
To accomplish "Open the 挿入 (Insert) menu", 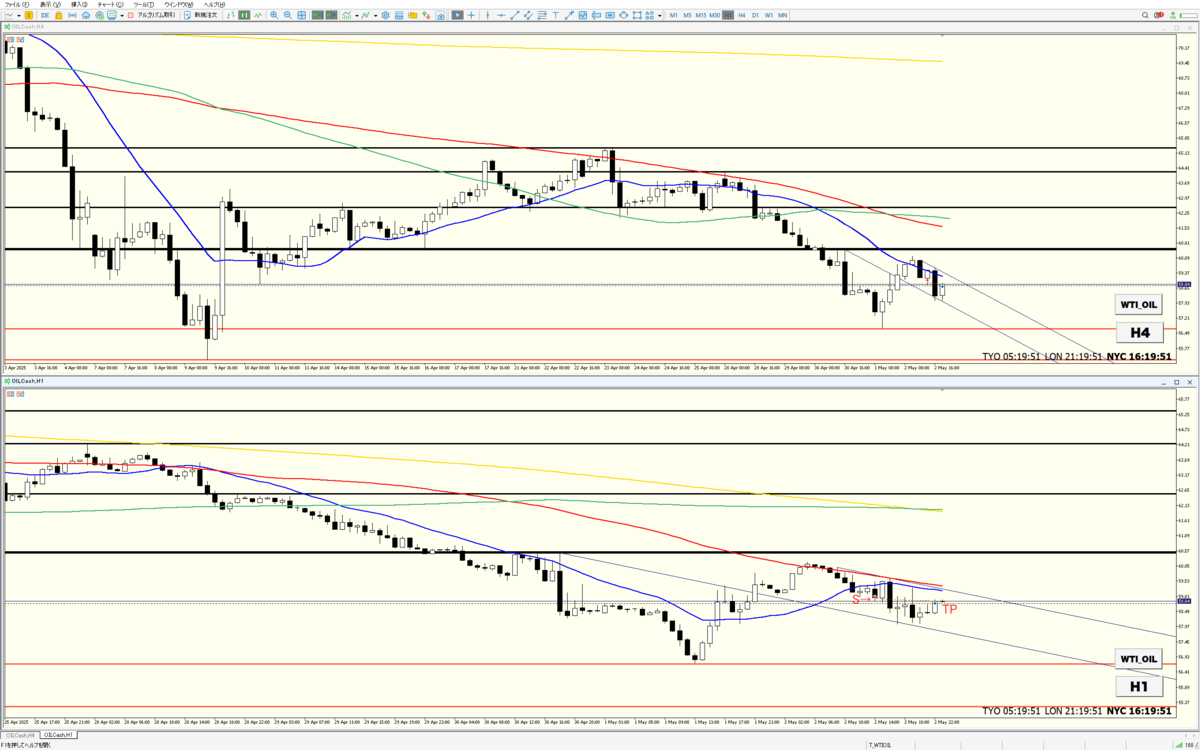I will (79, 5).
